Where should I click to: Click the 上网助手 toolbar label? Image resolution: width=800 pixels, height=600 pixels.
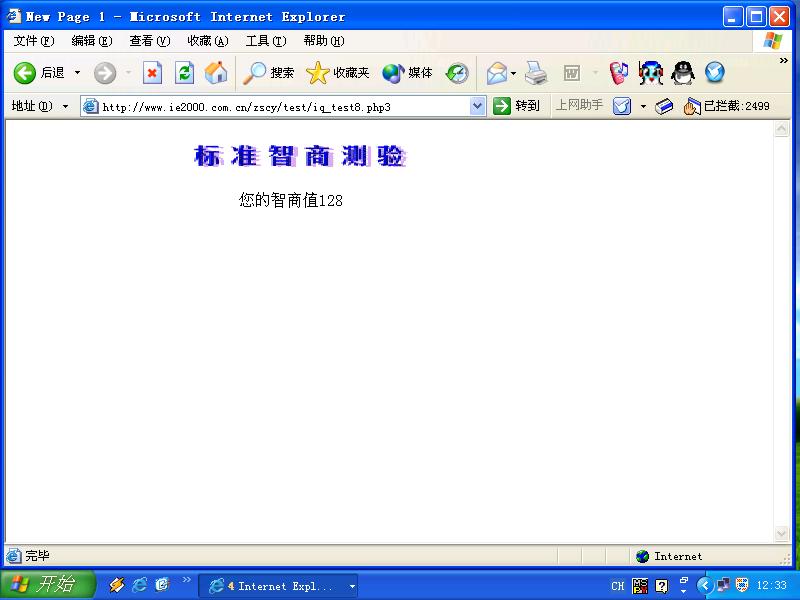579,105
